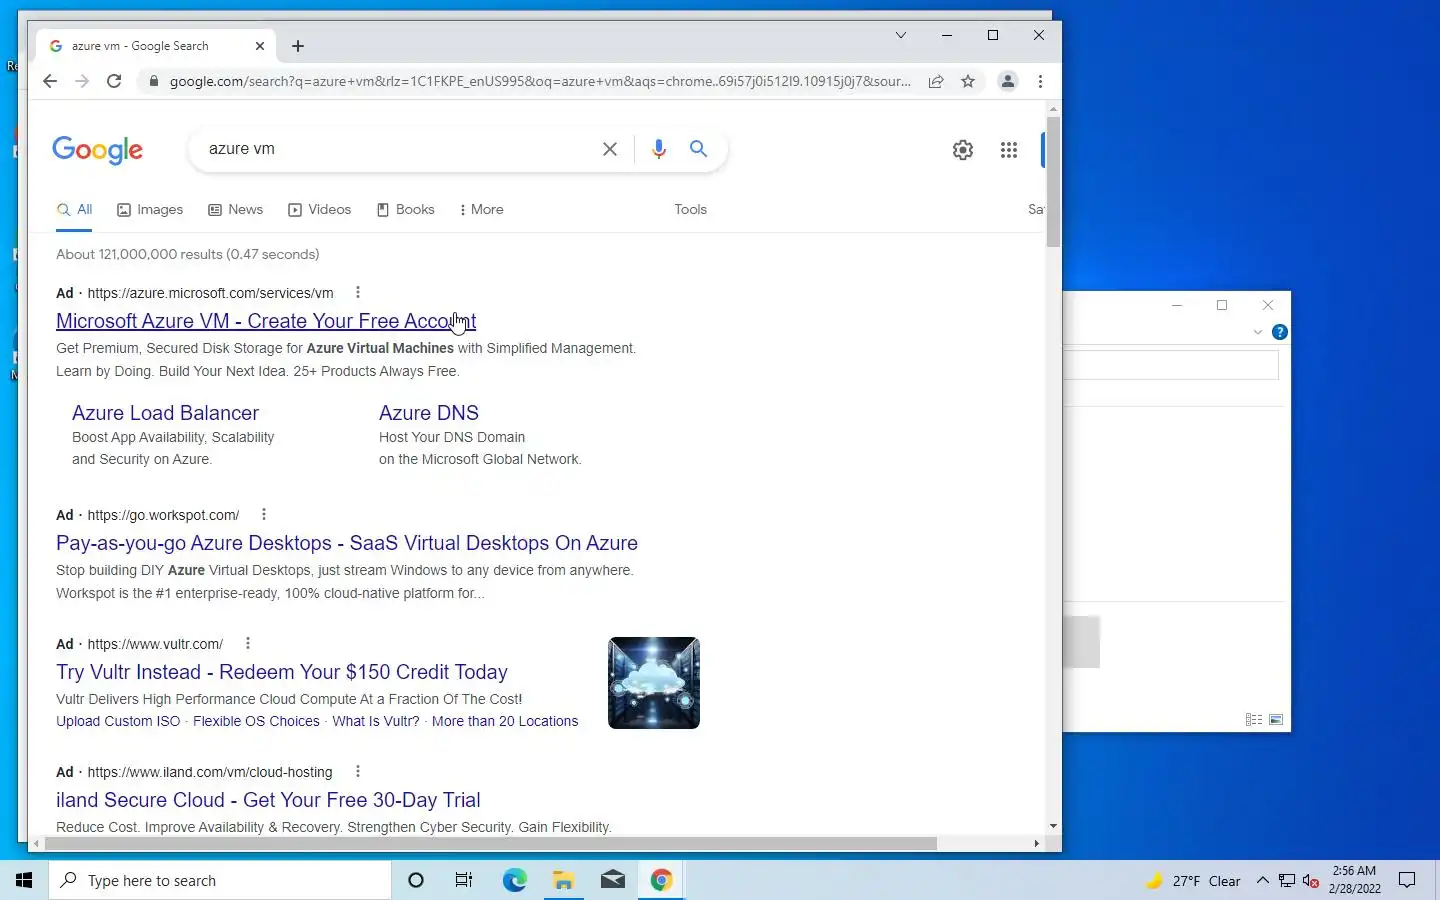This screenshot has width=1440, height=900.
Task: Click the horizontal scrollbar thumb in Chrome
Action: pyautogui.click(x=491, y=844)
